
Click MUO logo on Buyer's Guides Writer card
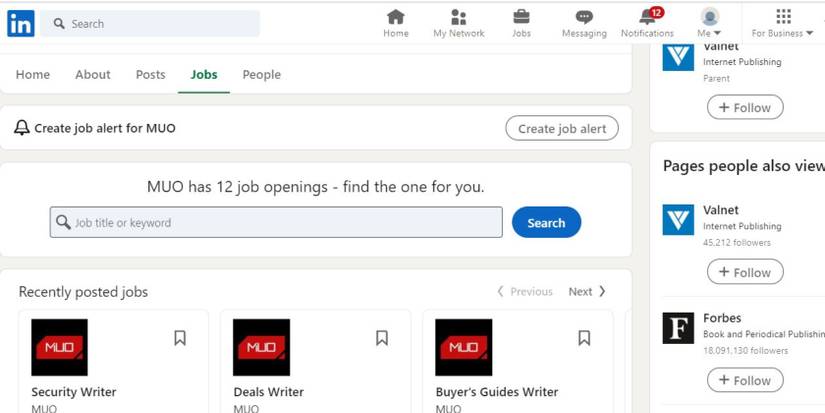tap(464, 347)
